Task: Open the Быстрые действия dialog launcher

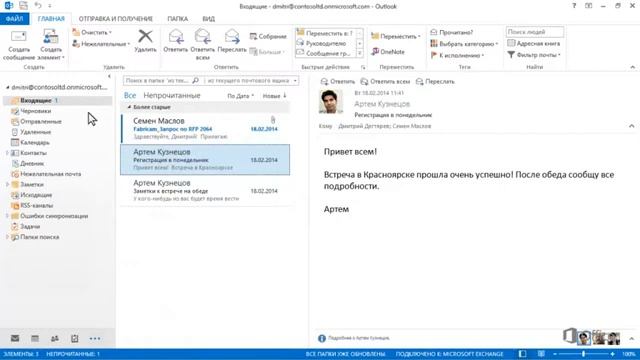Action: pos(363,67)
